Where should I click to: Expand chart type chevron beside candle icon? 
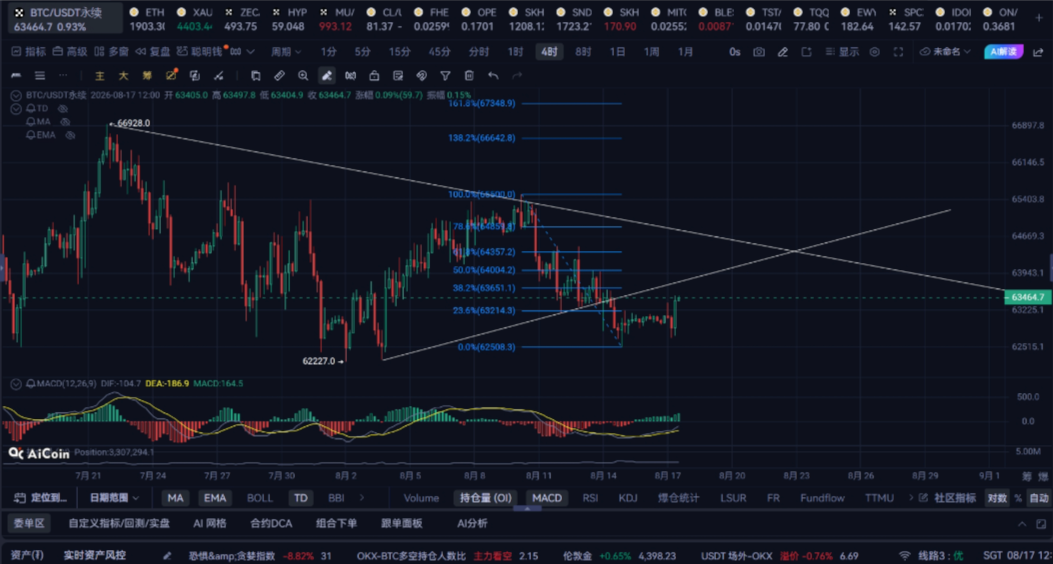coord(251,52)
